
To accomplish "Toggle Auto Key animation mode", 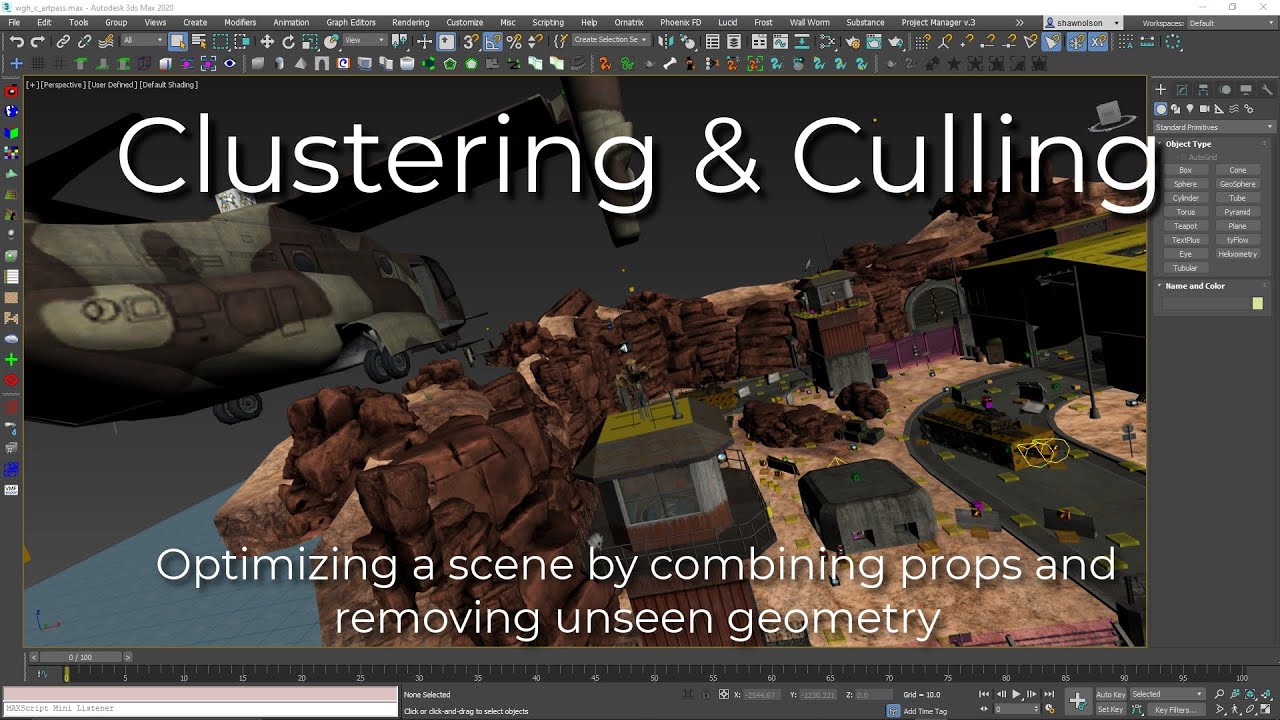I will coord(1111,694).
